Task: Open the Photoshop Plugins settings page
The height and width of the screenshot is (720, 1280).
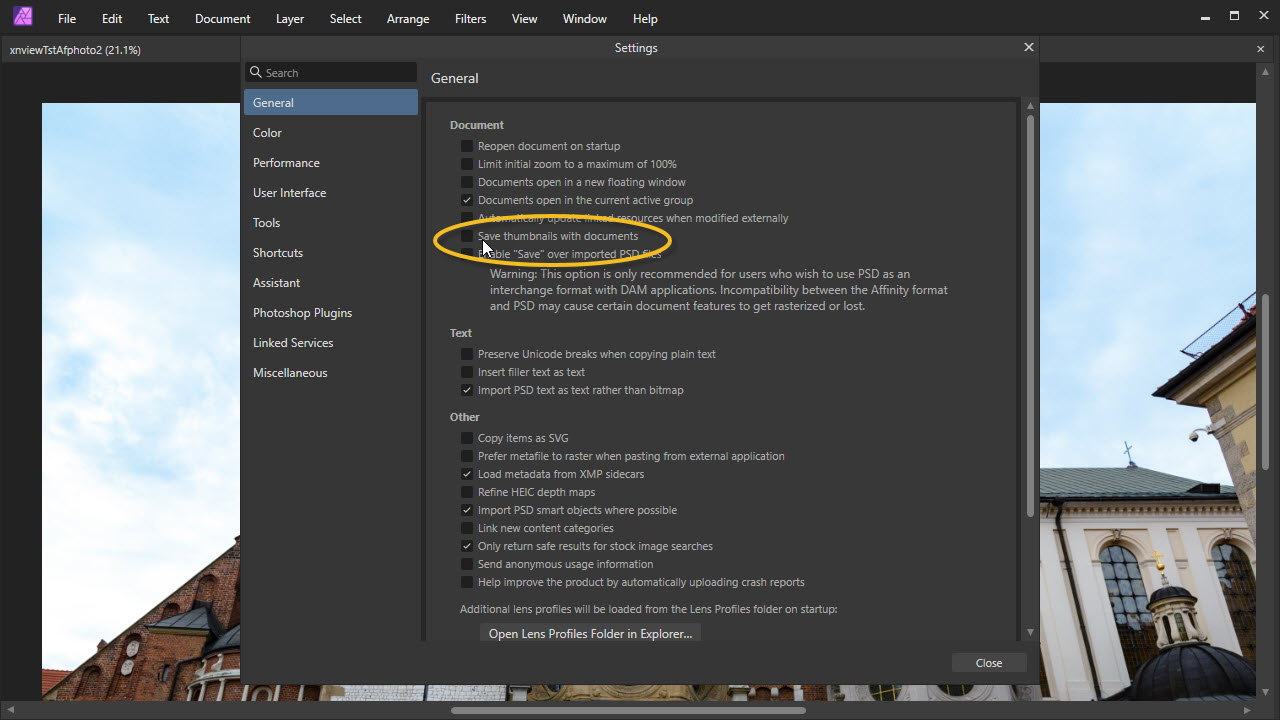Action: pyautogui.click(x=302, y=313)
